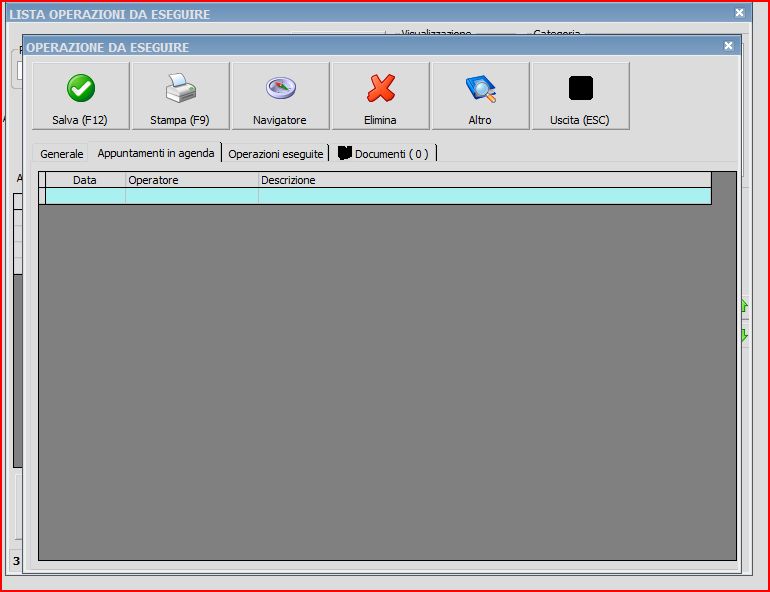Delete with the Elimina red X button
The height and width of the screenshot is (592, 770).
point(381,96)
